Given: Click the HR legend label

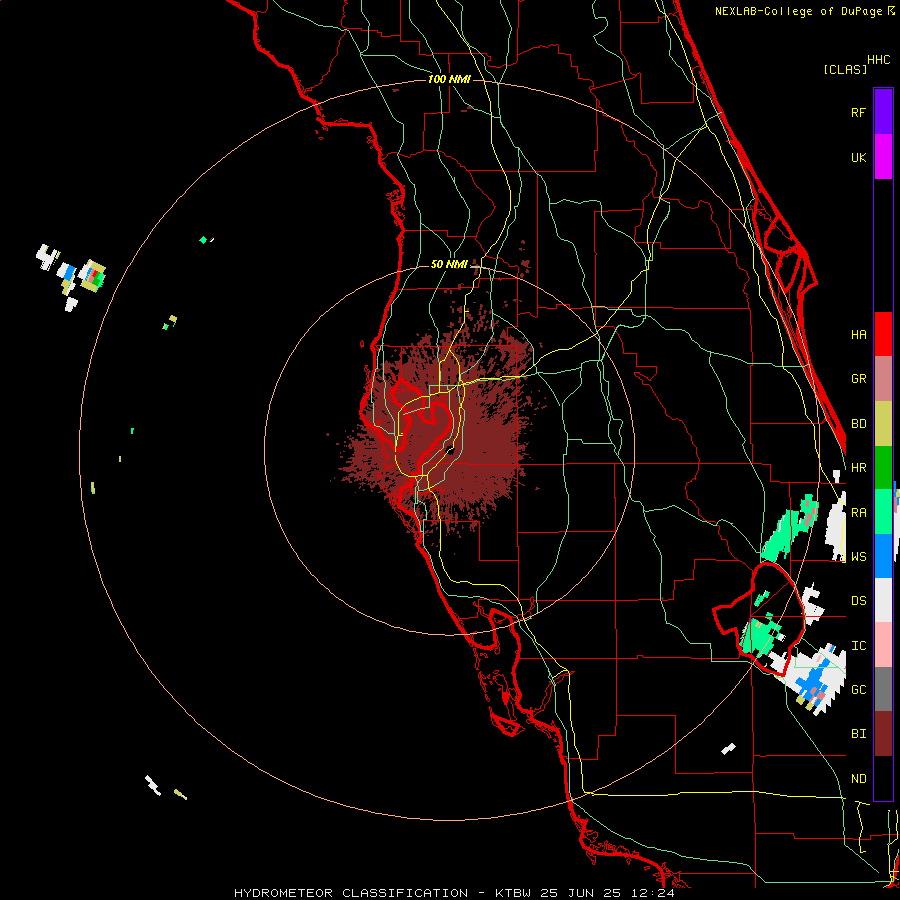Looking at the screenshot, I should (858, 468).
